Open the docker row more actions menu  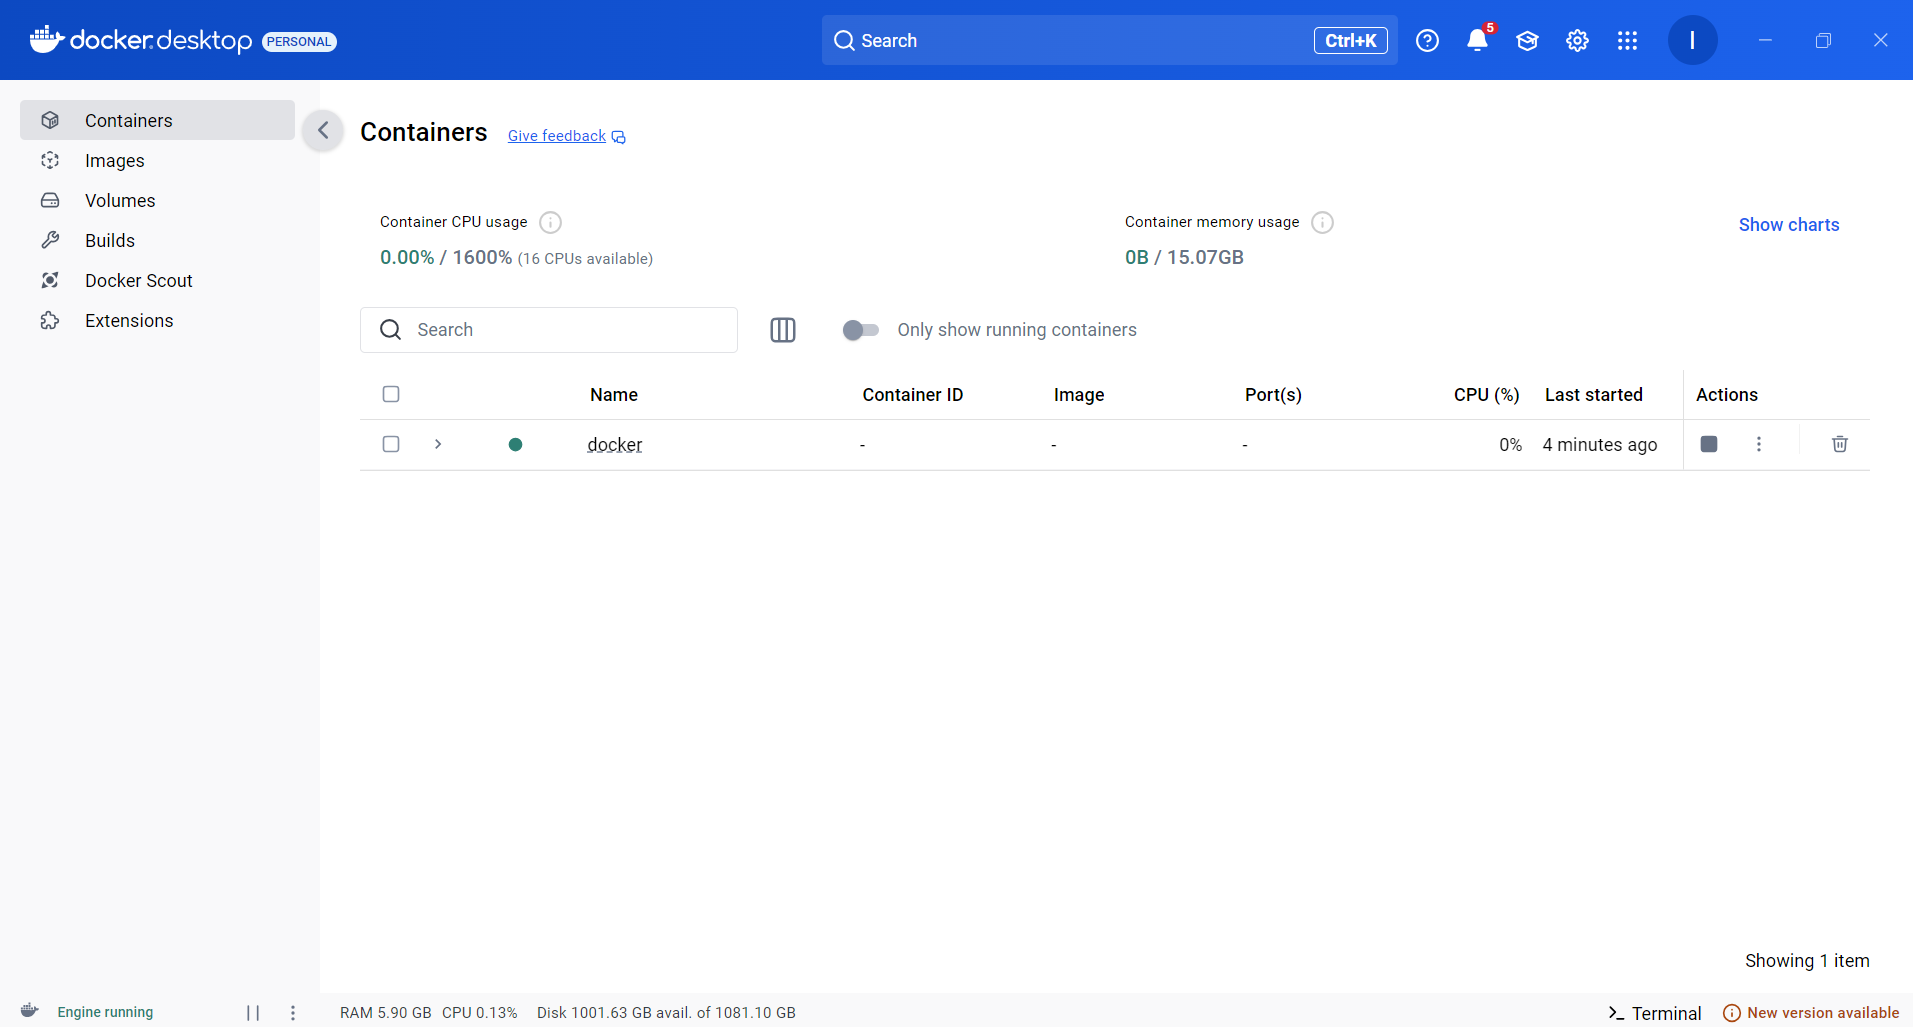(x=1759, y=444)
